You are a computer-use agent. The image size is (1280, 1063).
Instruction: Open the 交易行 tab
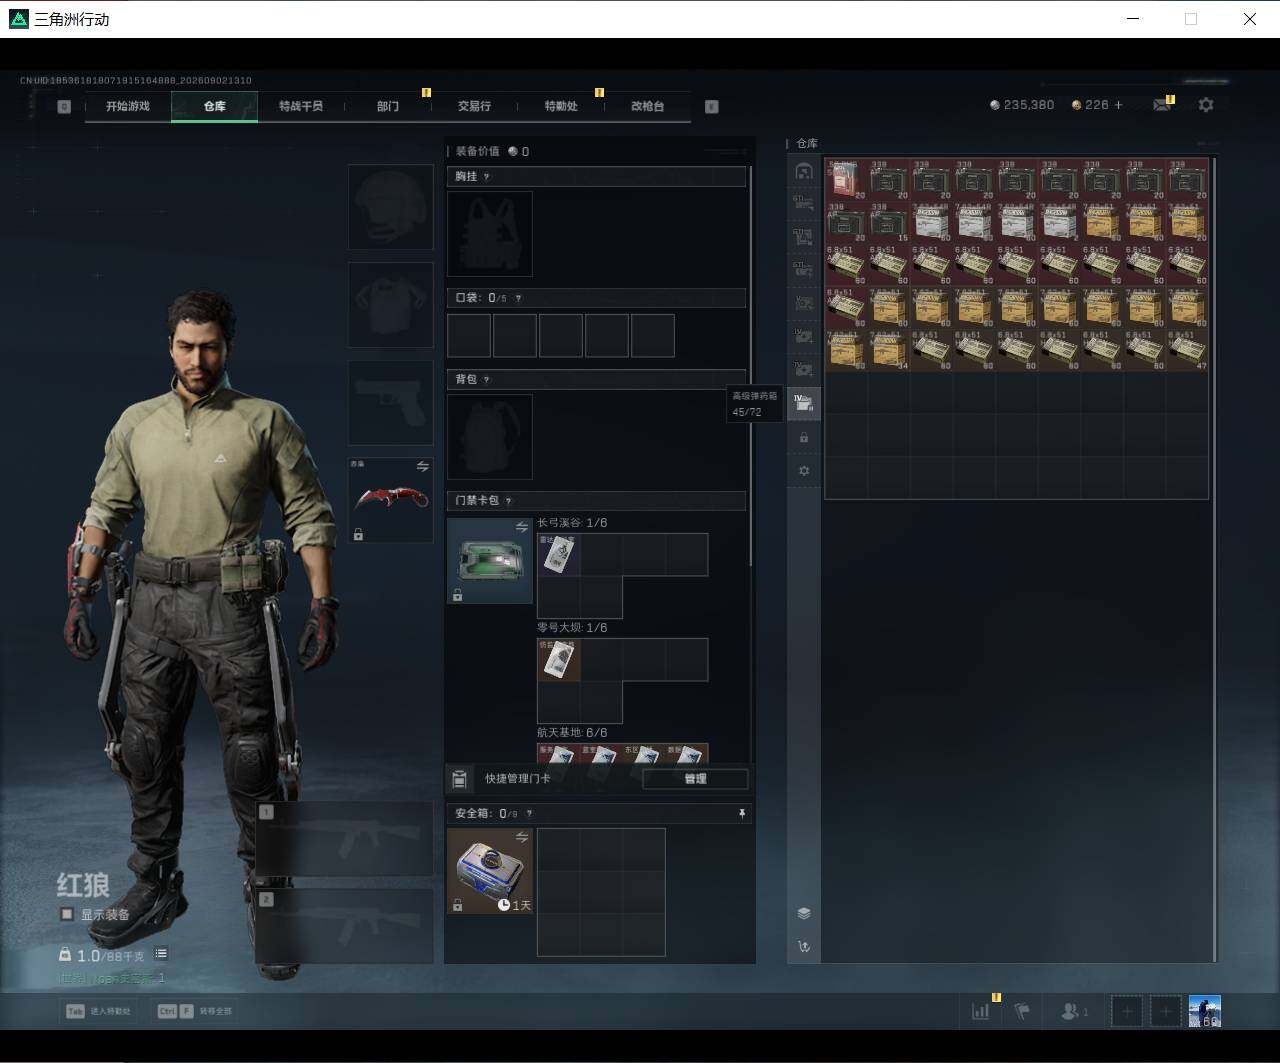pyautogui.click(x=474, y=106)
